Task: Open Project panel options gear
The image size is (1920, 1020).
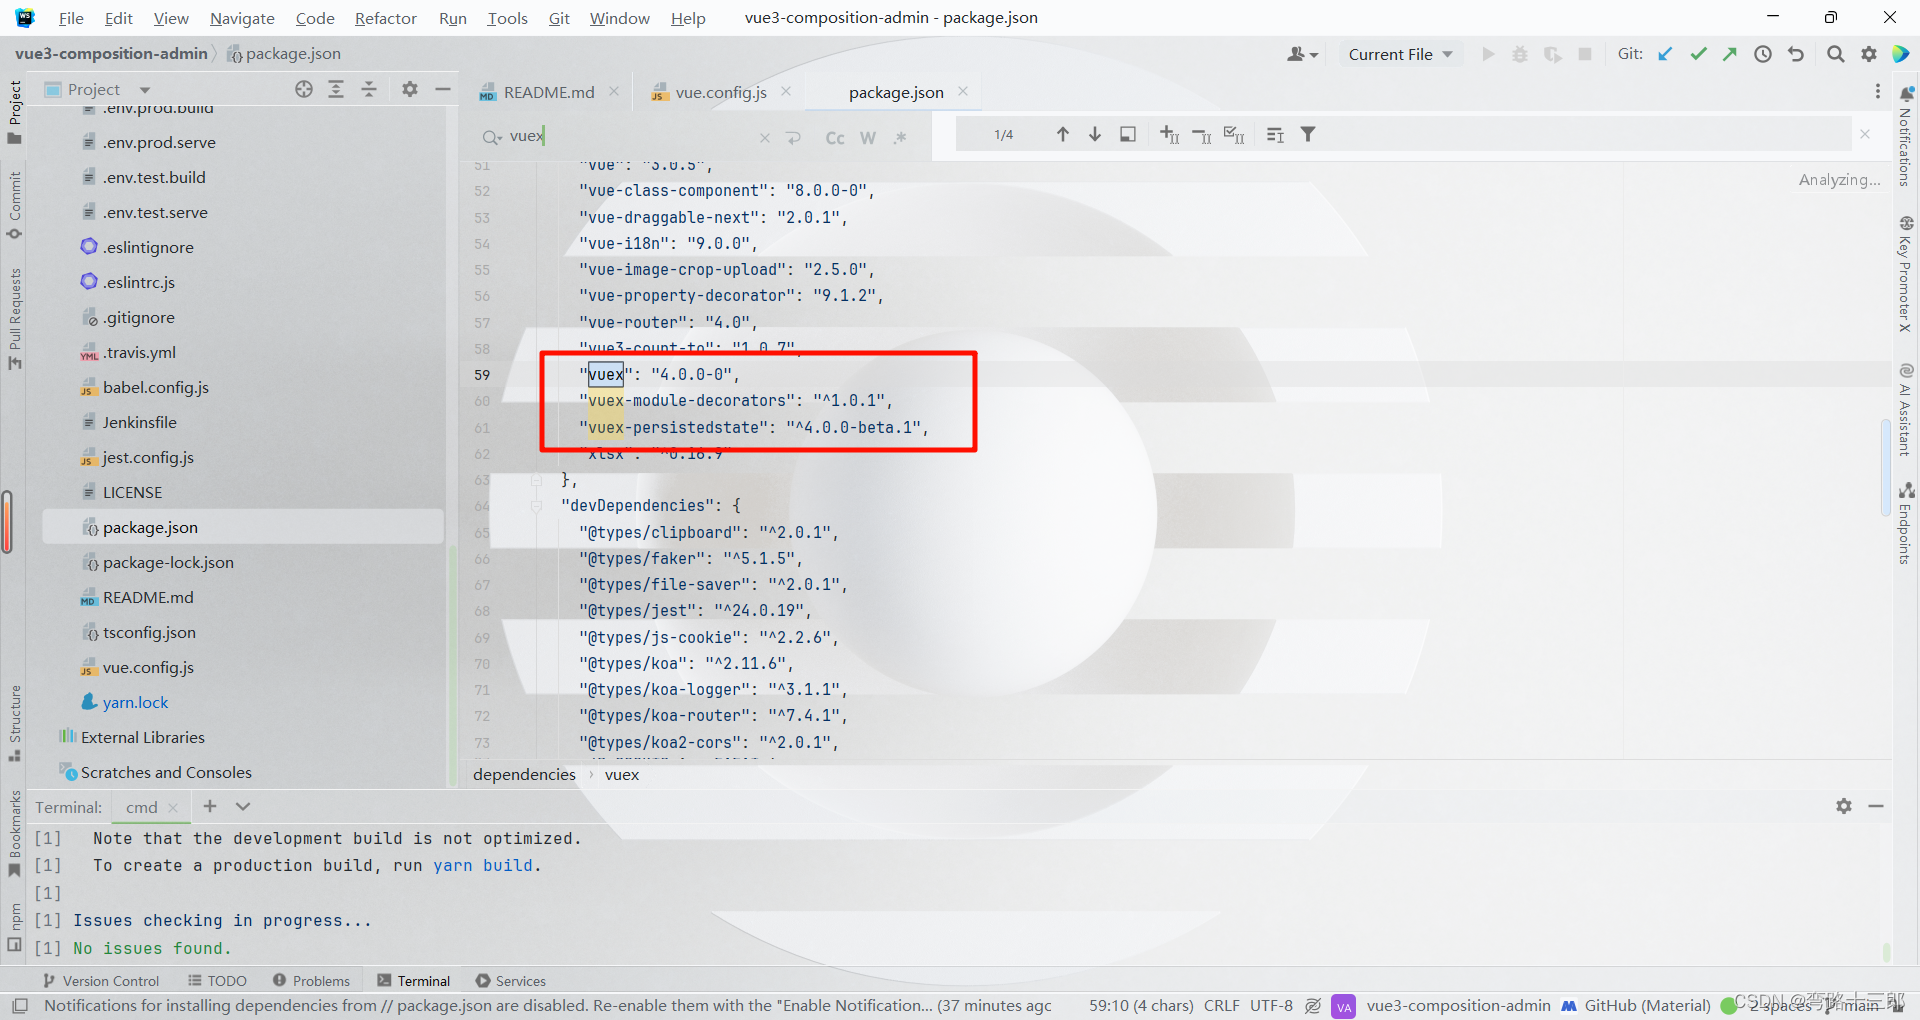Action: 410,89
